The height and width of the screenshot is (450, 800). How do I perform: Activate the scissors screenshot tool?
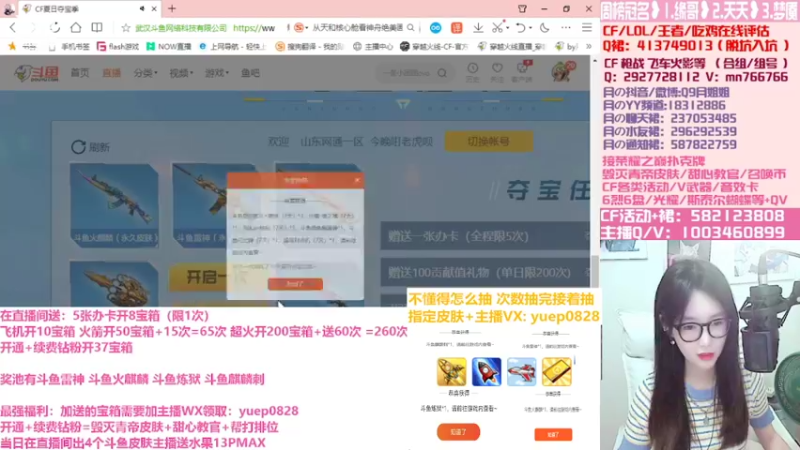coord(497,28)
